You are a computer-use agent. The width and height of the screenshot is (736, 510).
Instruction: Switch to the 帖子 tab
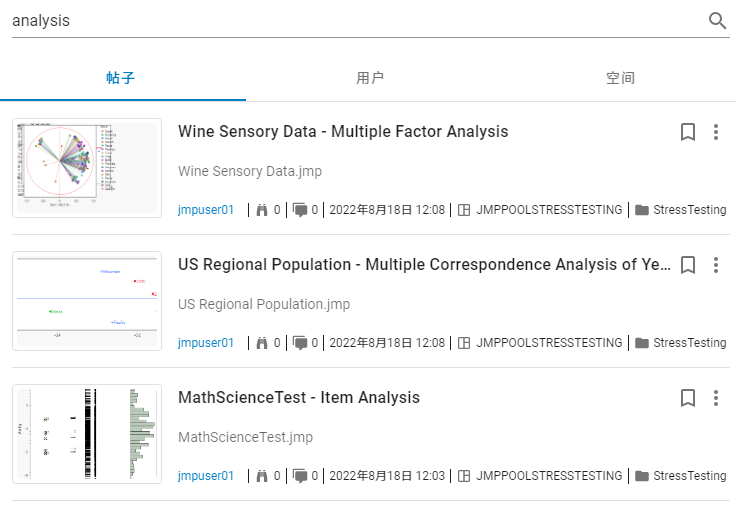click(121, 78)
